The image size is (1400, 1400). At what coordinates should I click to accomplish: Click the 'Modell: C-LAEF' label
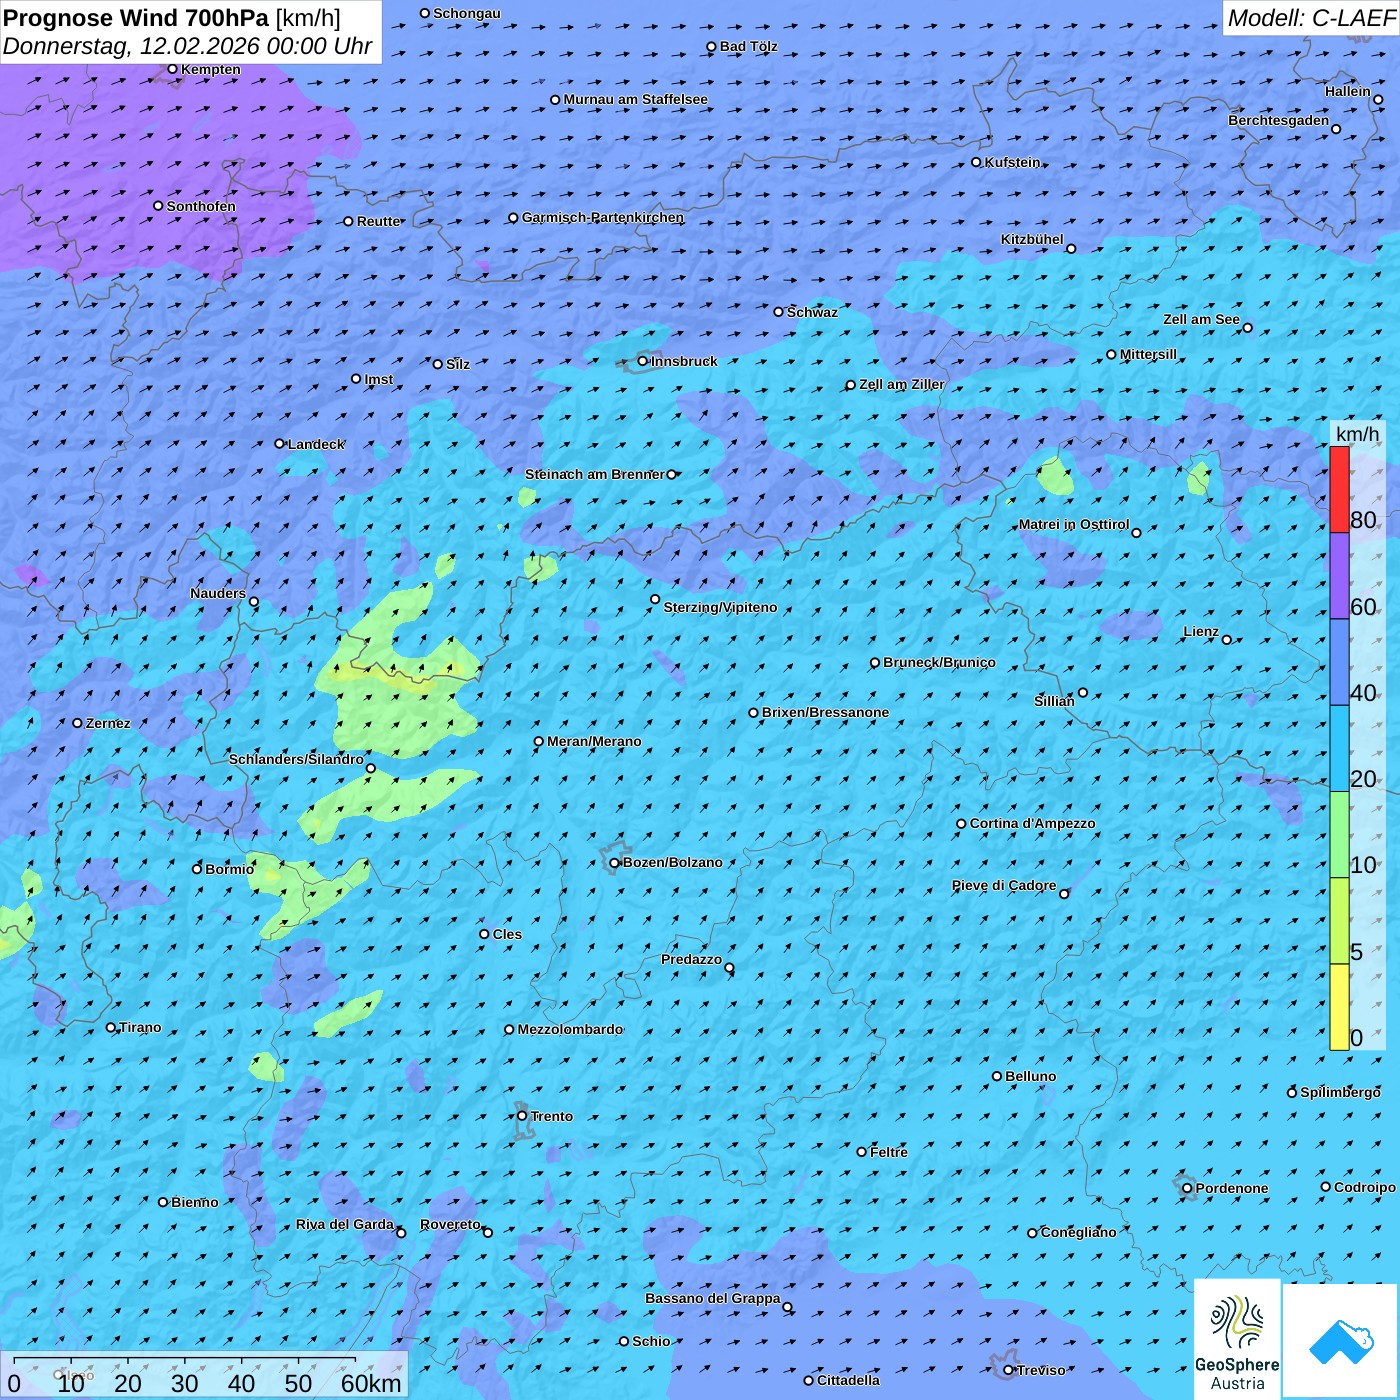1311,18
